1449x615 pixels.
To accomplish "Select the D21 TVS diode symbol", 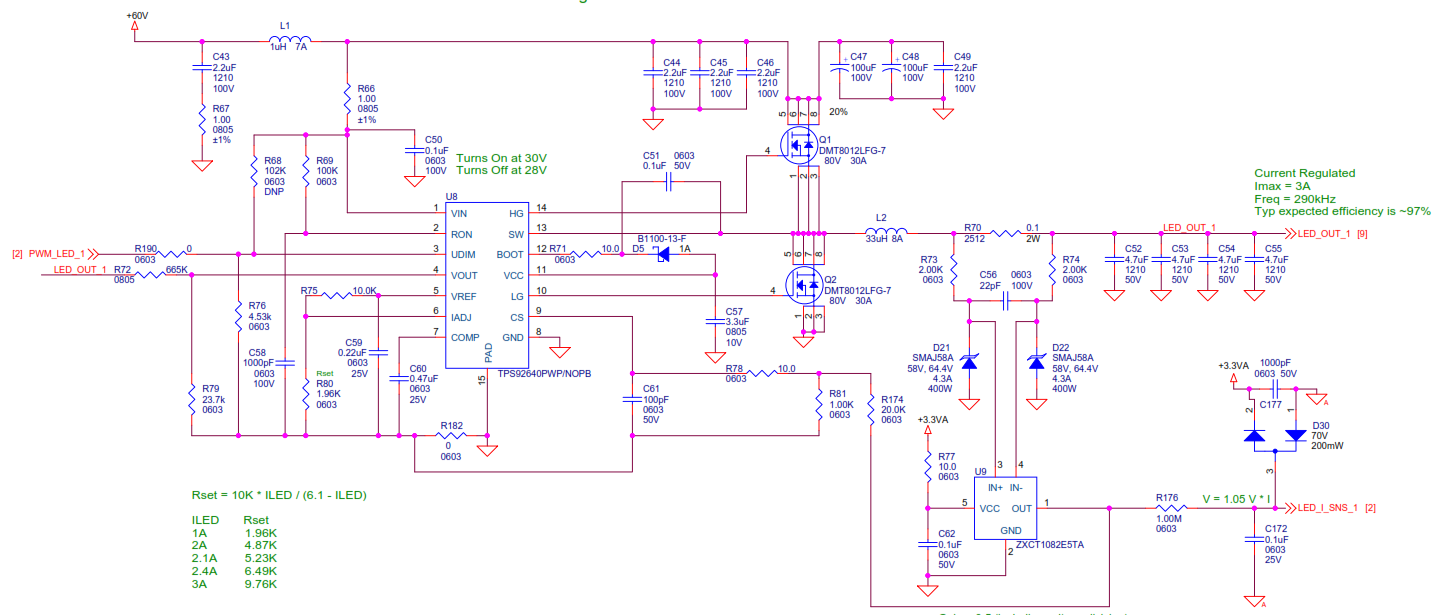I will pyautogui.click(x=969, y=362).
